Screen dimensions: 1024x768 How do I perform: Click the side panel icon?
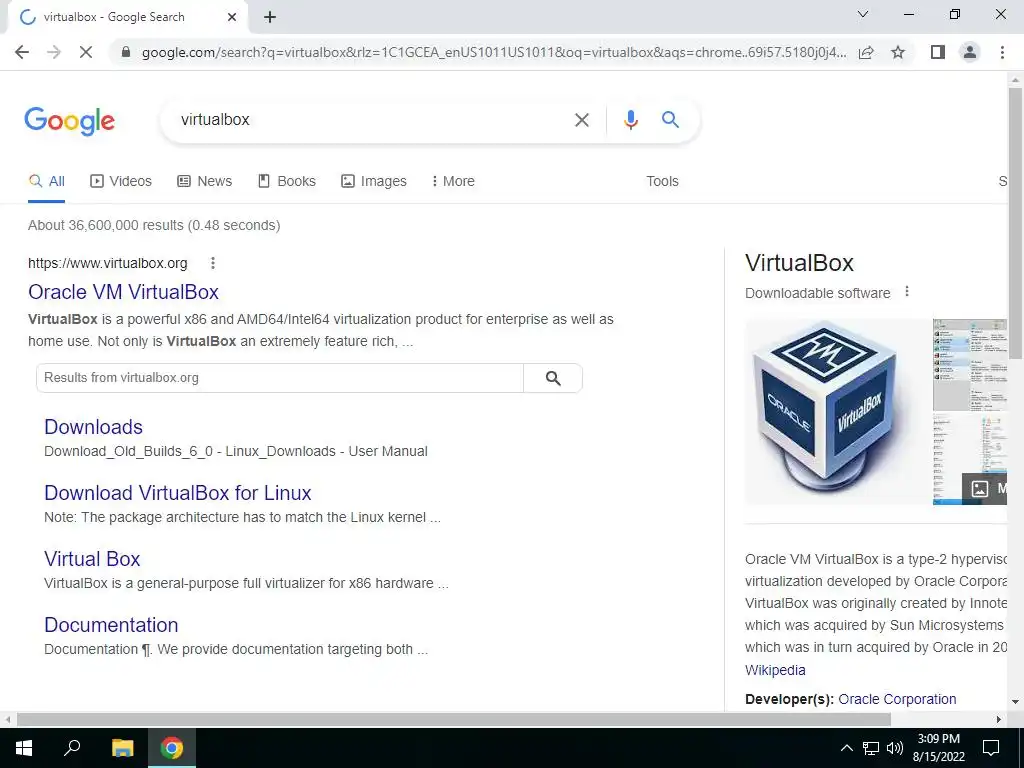point(938,52)
